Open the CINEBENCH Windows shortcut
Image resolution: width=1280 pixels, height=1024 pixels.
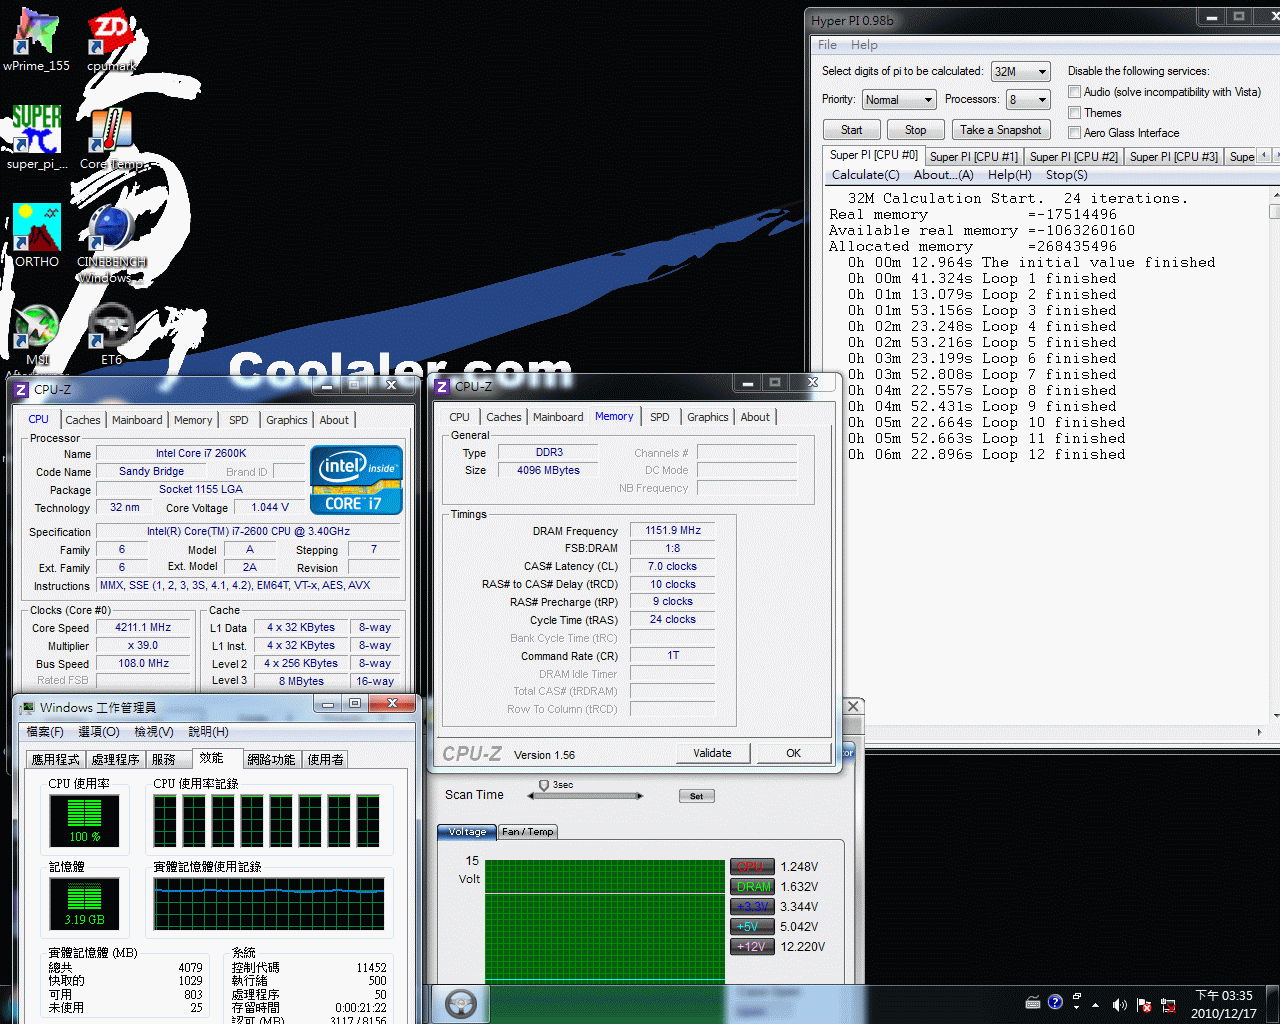click(111, 243)
